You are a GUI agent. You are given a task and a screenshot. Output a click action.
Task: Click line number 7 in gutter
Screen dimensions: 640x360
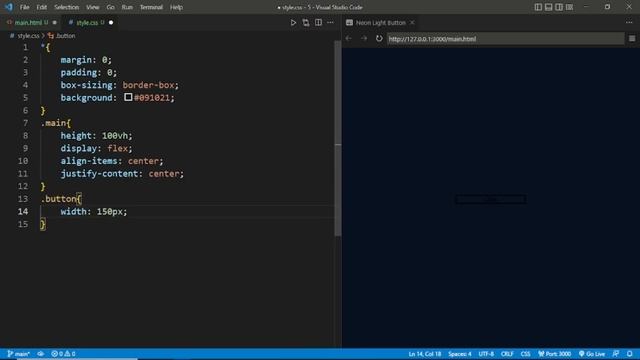[x=25, y=123]
